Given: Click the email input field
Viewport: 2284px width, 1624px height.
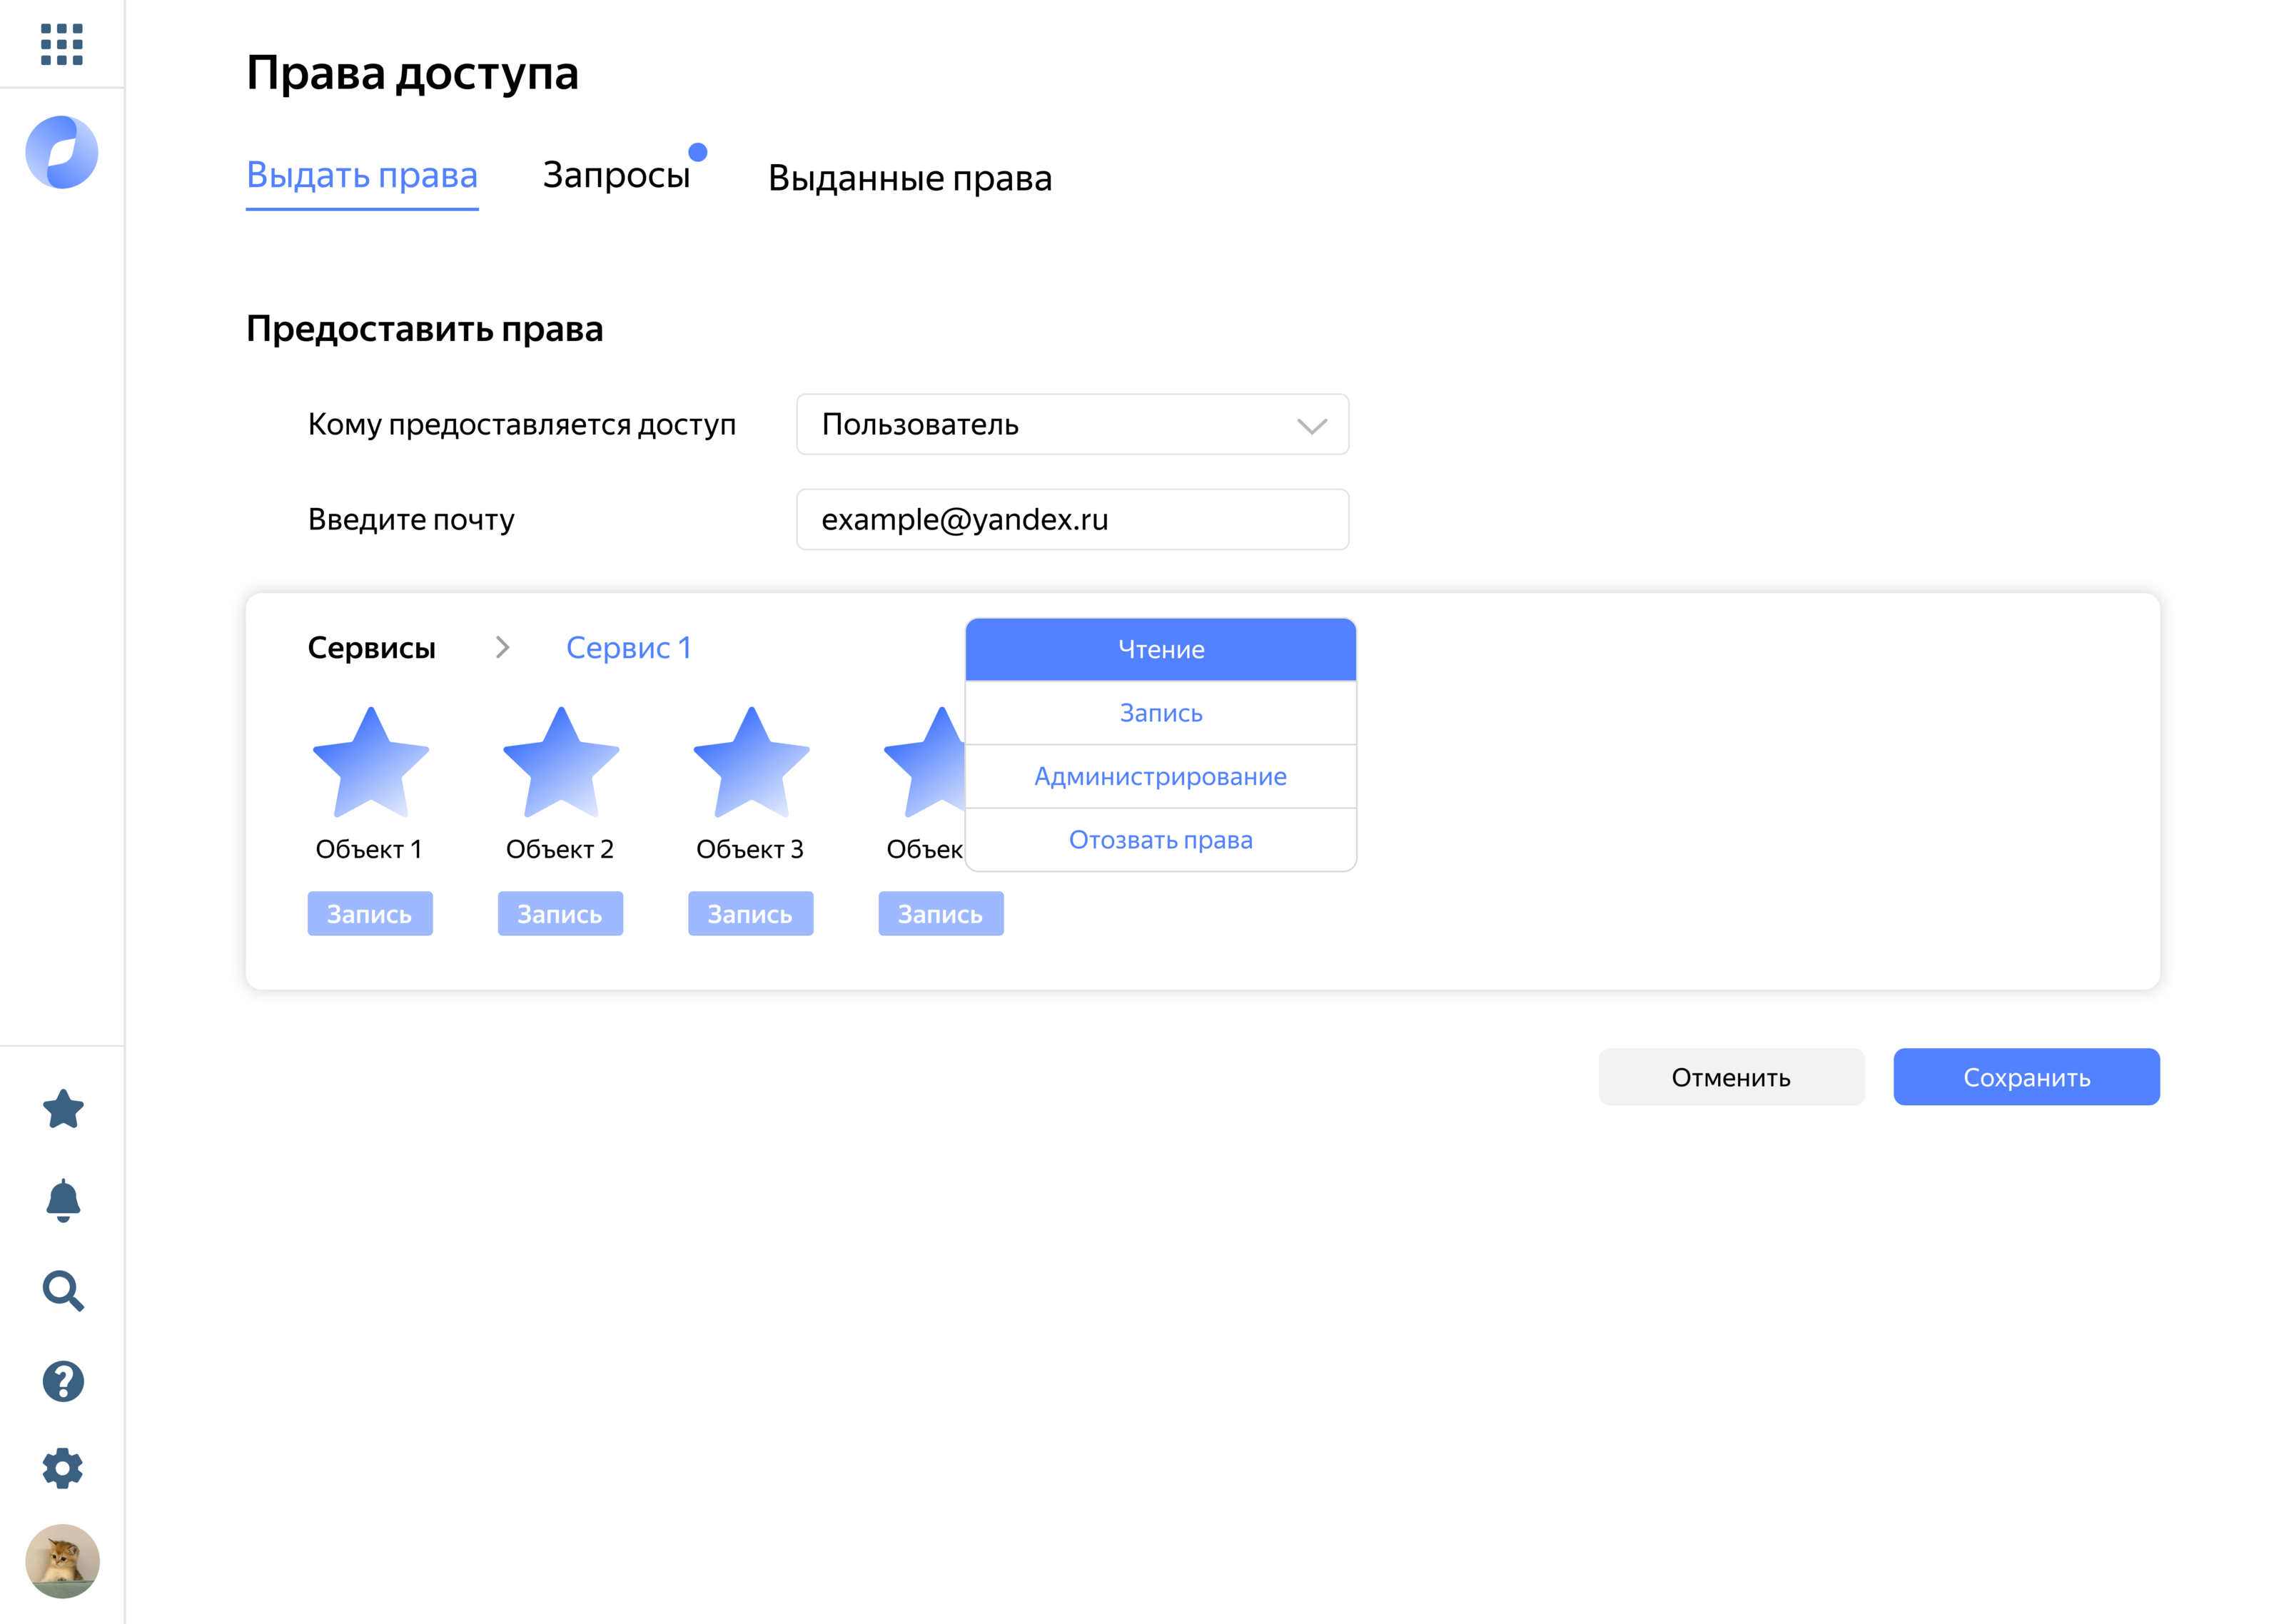Looking at the screenshot, I should [x=1072, y=519].
